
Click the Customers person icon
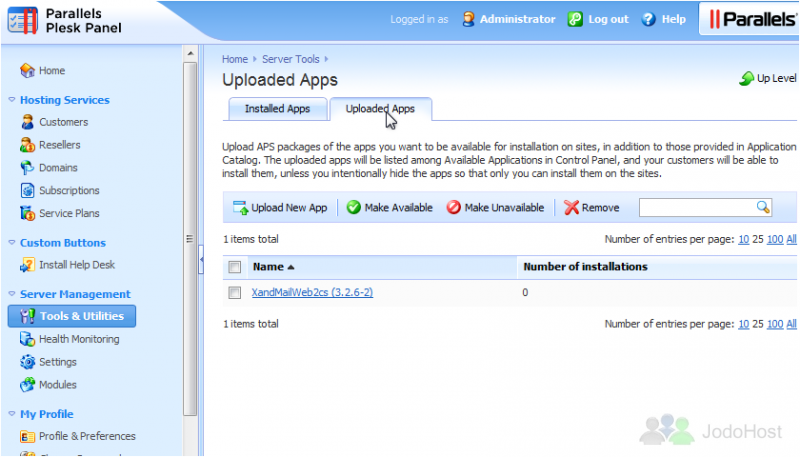tap(27, 122)
